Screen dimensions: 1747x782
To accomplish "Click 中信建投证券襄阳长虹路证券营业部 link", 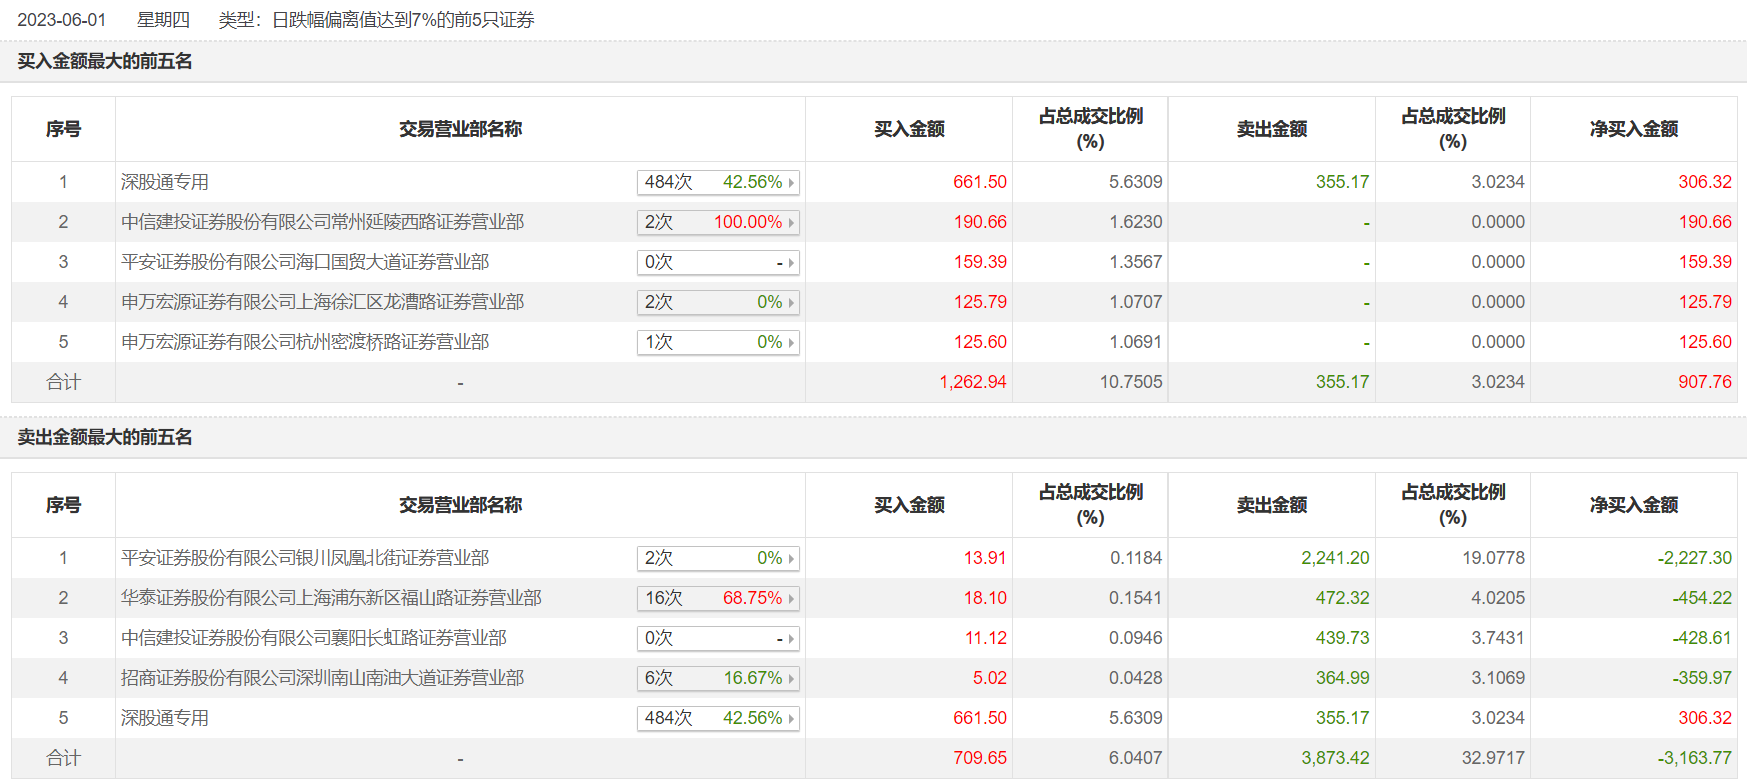I will (314, 638).
